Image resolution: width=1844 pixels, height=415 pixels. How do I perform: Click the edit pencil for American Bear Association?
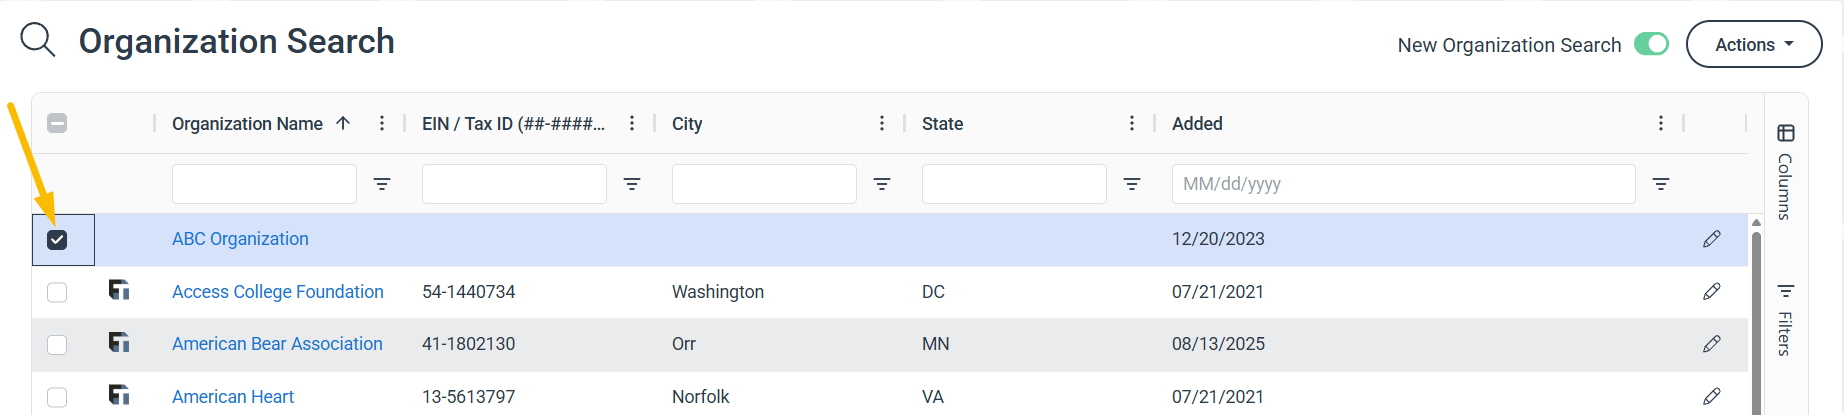(1711, 344)
